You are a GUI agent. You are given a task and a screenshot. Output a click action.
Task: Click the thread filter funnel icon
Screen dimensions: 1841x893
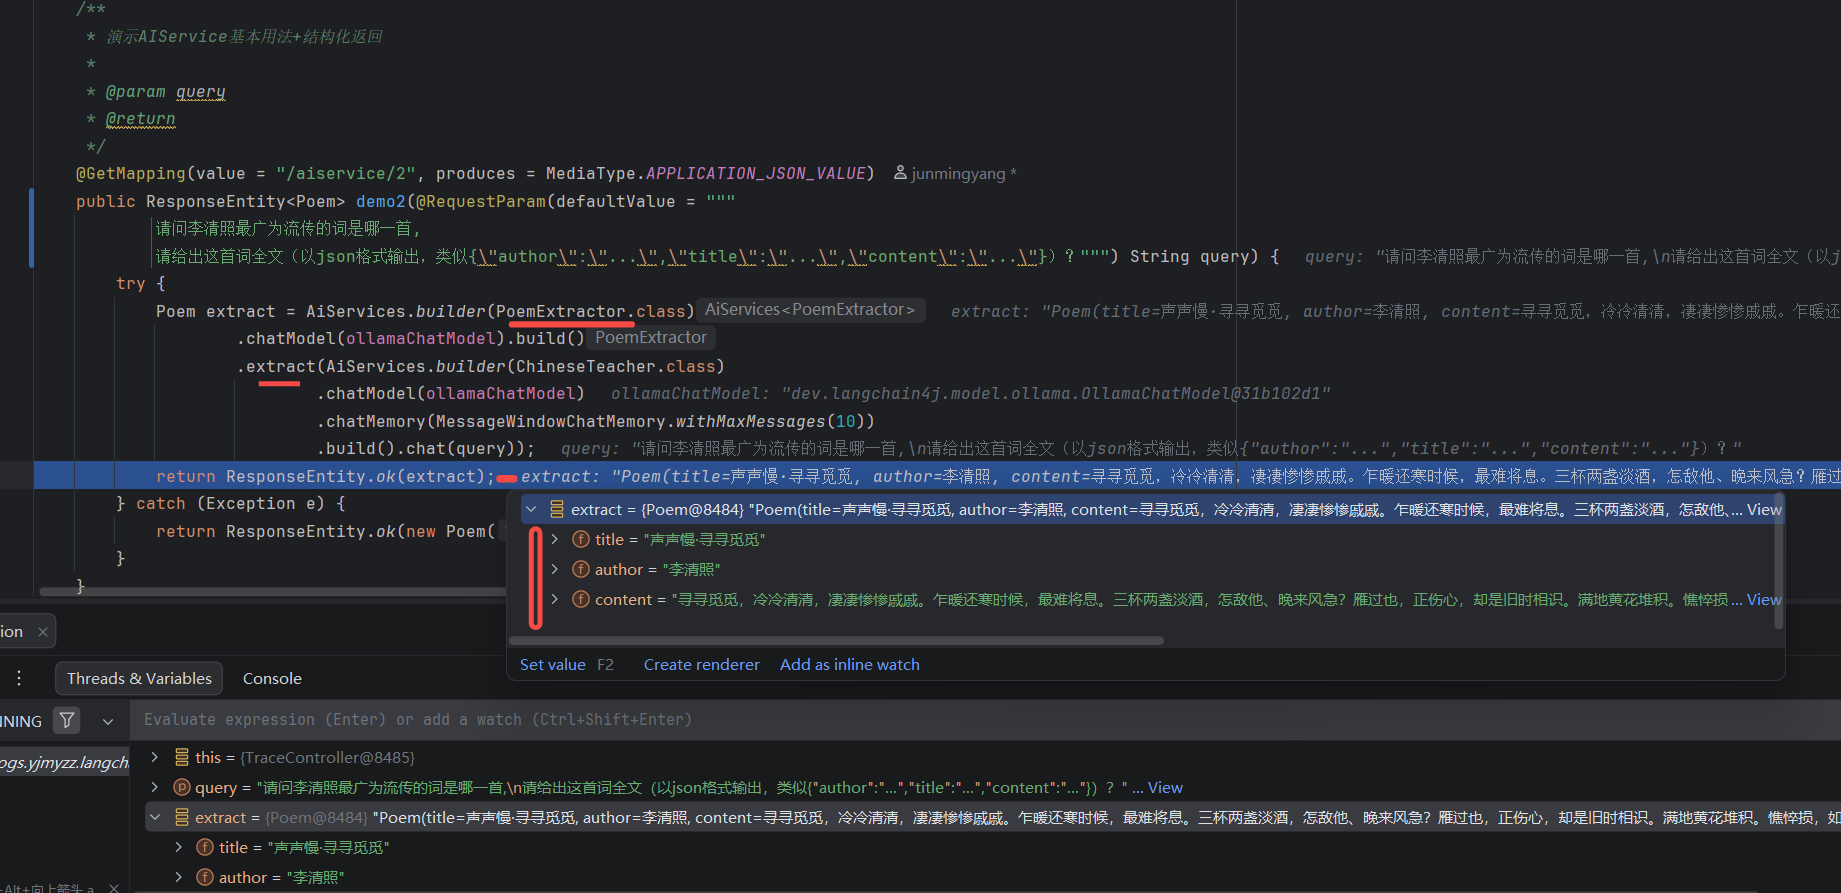[x=67, y=720]
